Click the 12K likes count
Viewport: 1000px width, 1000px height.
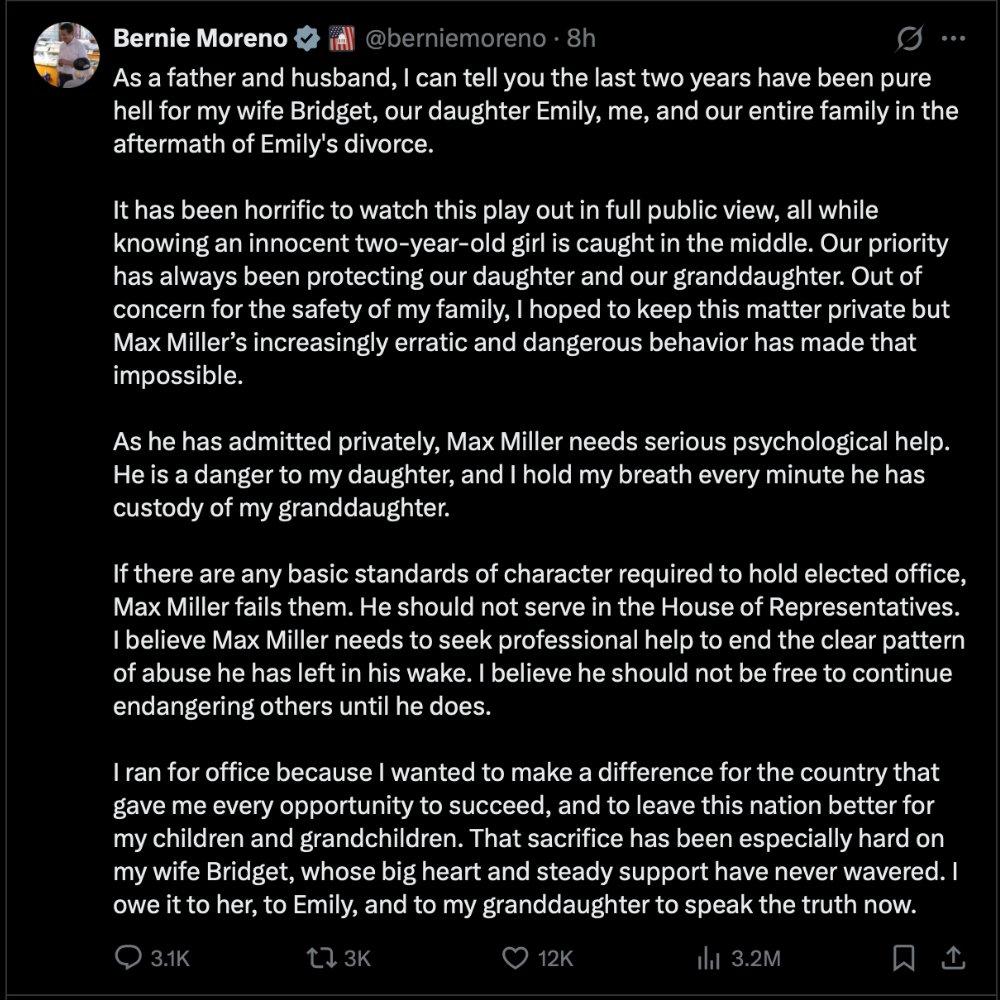coord(555,959)
